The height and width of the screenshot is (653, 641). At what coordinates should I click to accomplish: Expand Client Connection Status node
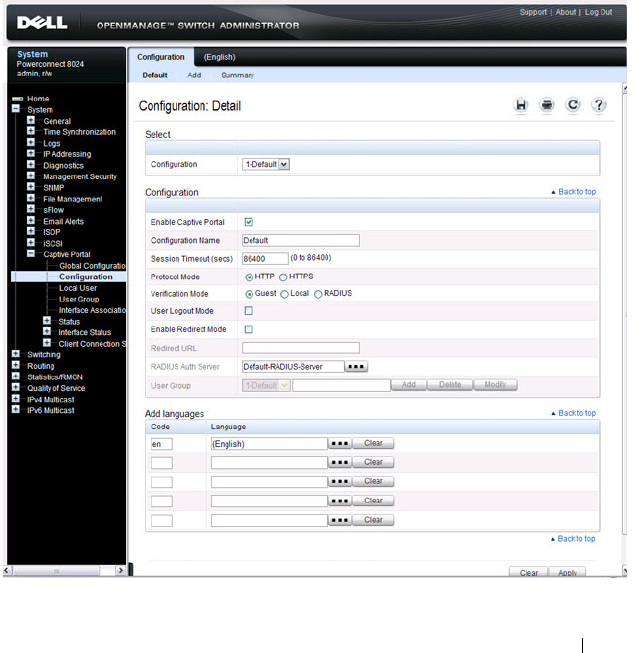(x=47, y=343)
